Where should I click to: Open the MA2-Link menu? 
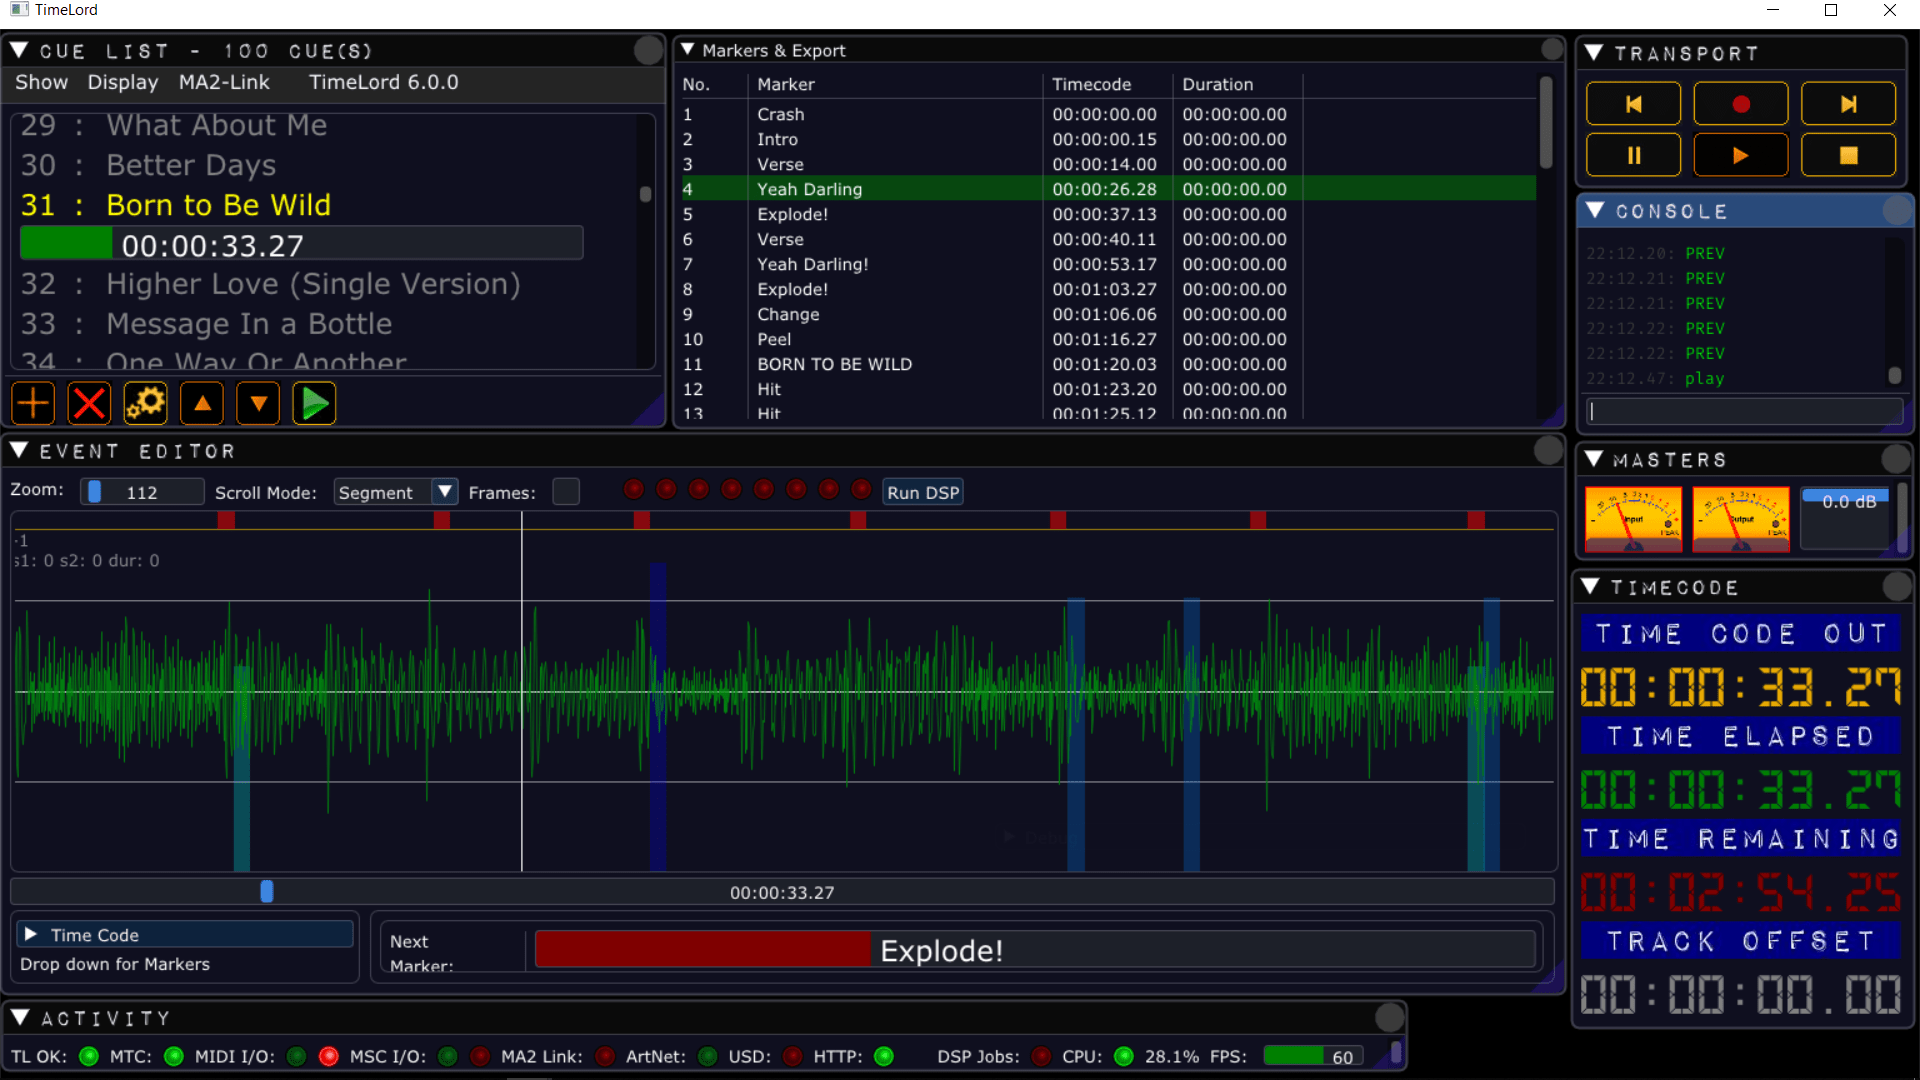(x=224, y=82)
